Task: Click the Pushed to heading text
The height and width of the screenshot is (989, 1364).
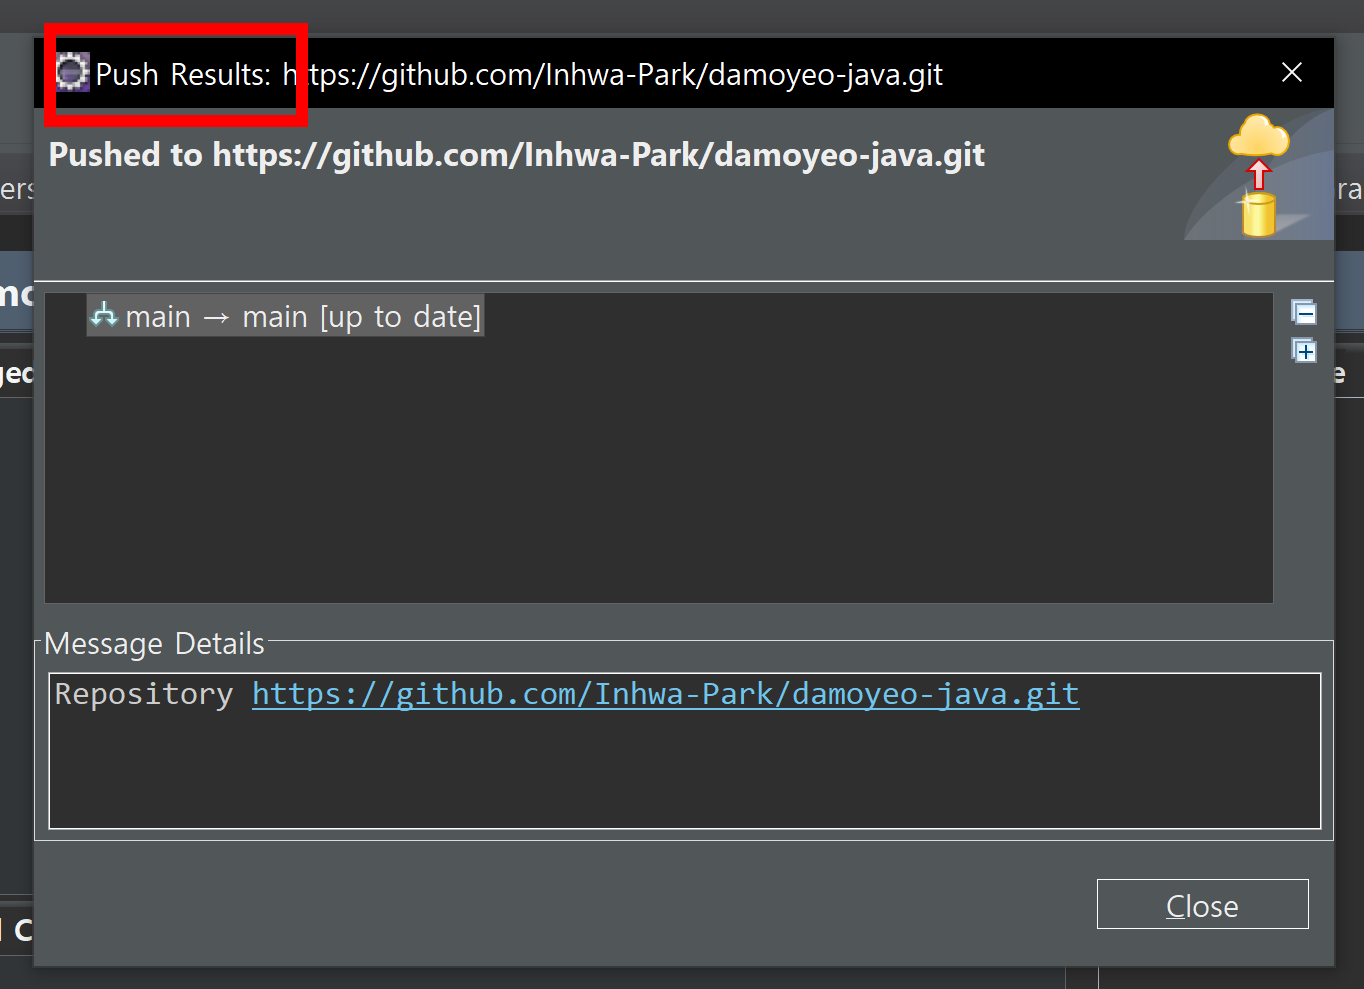Action: tap(517, 155)
